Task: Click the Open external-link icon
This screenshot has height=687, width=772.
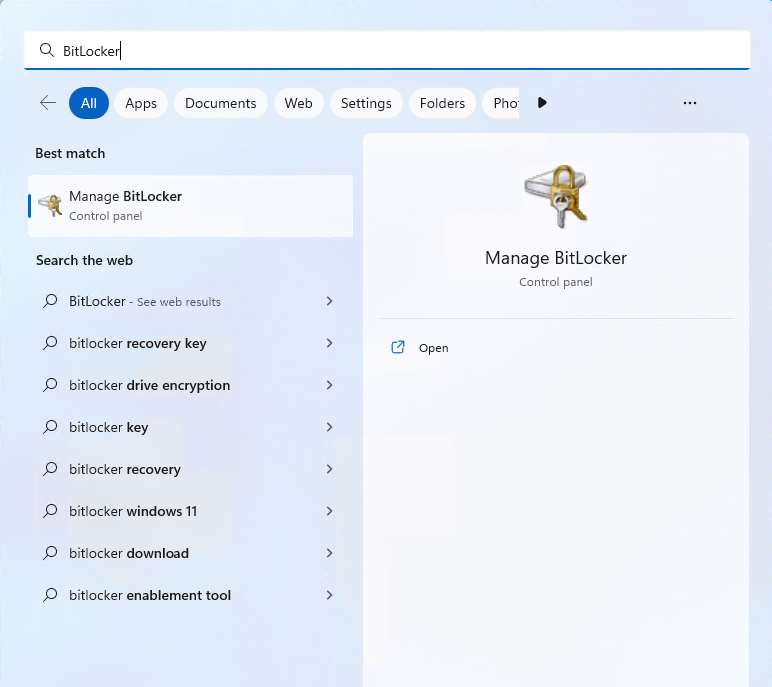Action: click(x=398, y=348)
